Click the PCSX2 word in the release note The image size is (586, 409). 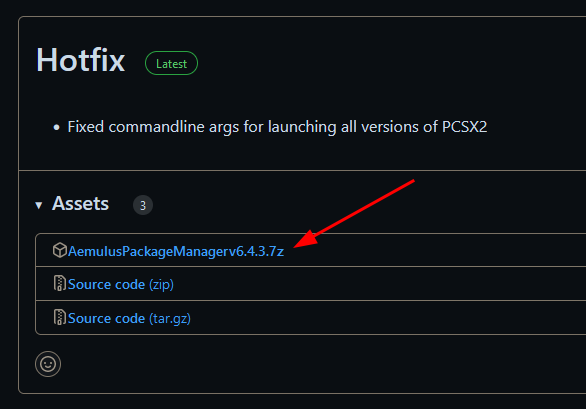tap(465, 127)
